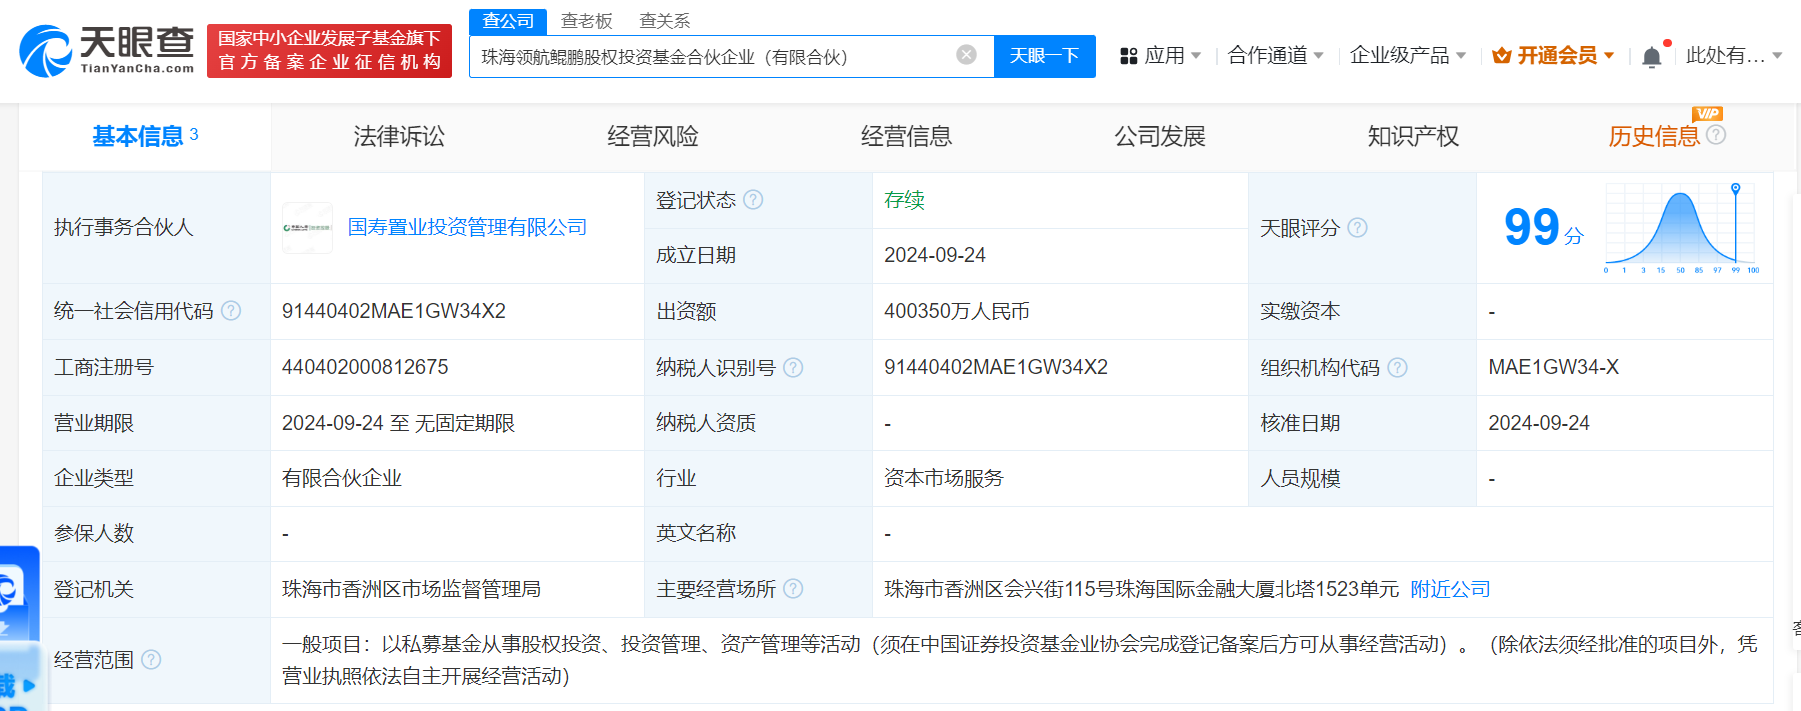Clear the search box with the X icon

pos(966,55)
